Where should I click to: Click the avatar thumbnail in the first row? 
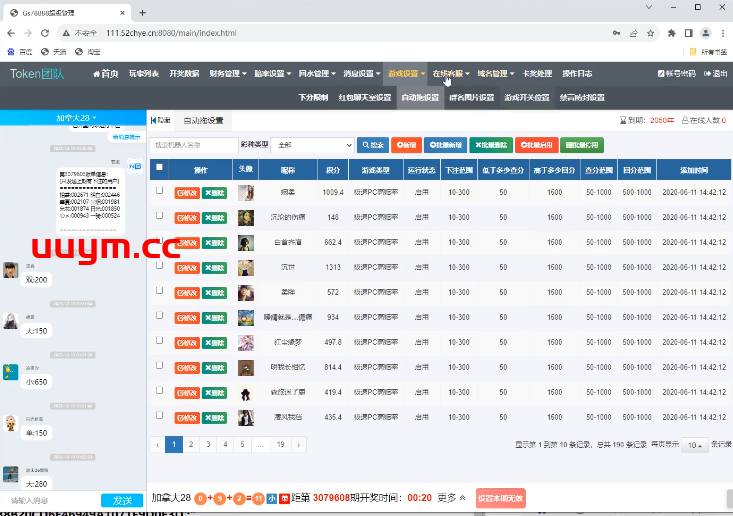tap(245, 192)
